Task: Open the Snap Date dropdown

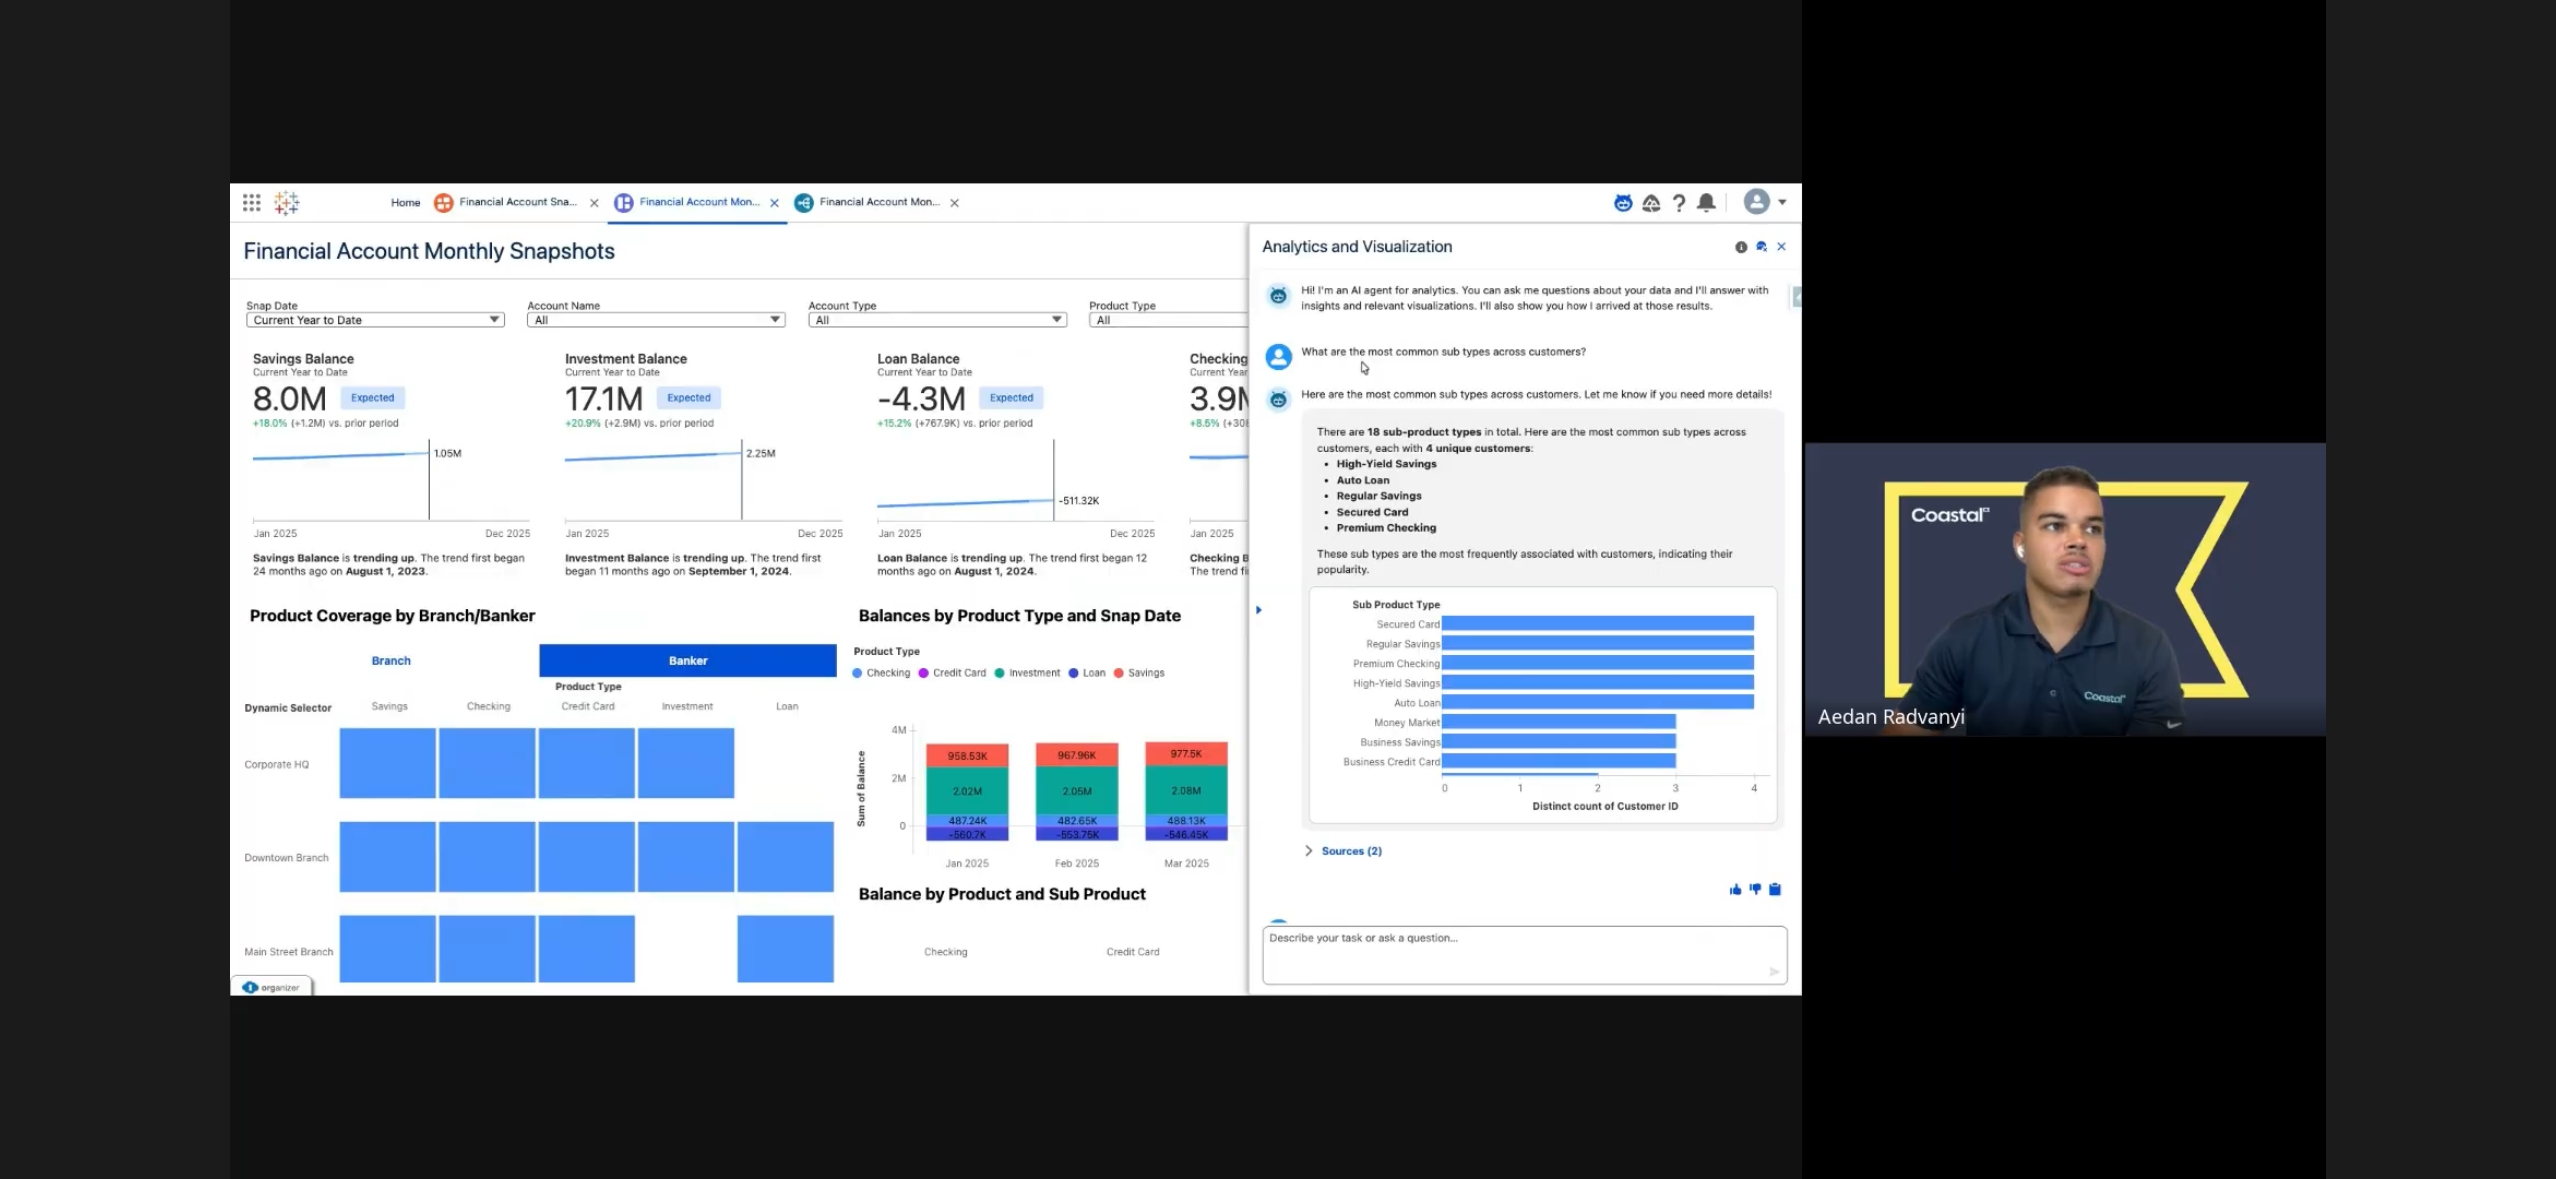Action: (x=375, y=320)
